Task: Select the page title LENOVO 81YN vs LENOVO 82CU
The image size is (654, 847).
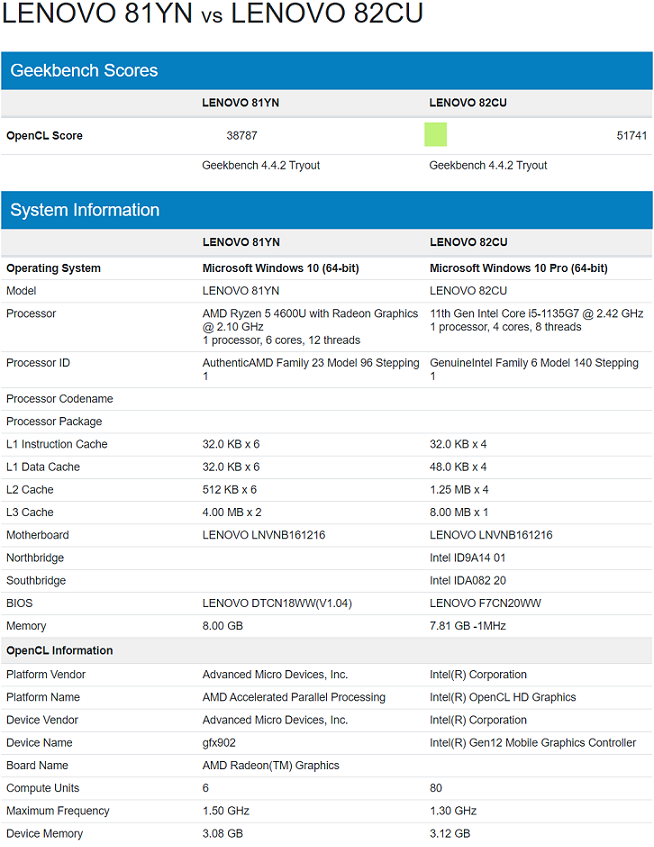Action: pyautogui.click(x=212, y=13)
